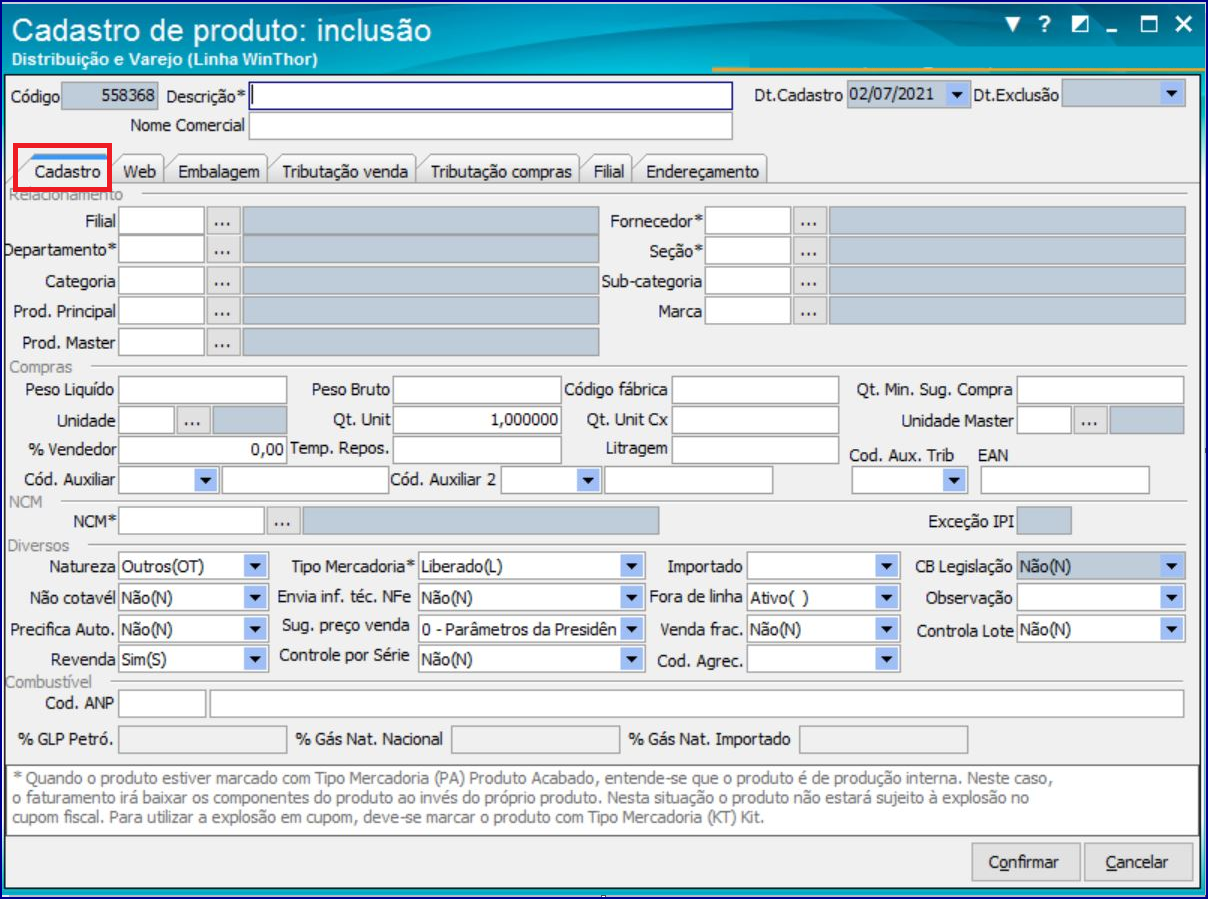Expand the Cod. Agrec. dropdown
This screenshot has height=899, width=1208.
pyautogui.click(x=886, y=660)
